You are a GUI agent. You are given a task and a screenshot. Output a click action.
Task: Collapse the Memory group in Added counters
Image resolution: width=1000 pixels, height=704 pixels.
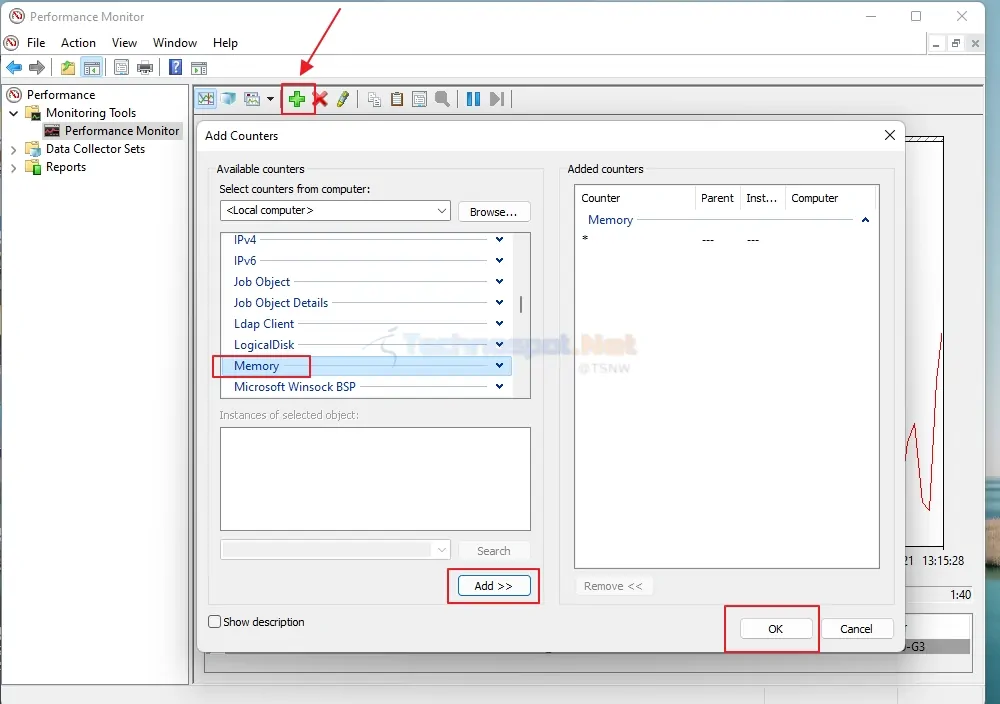pos(865,220)
